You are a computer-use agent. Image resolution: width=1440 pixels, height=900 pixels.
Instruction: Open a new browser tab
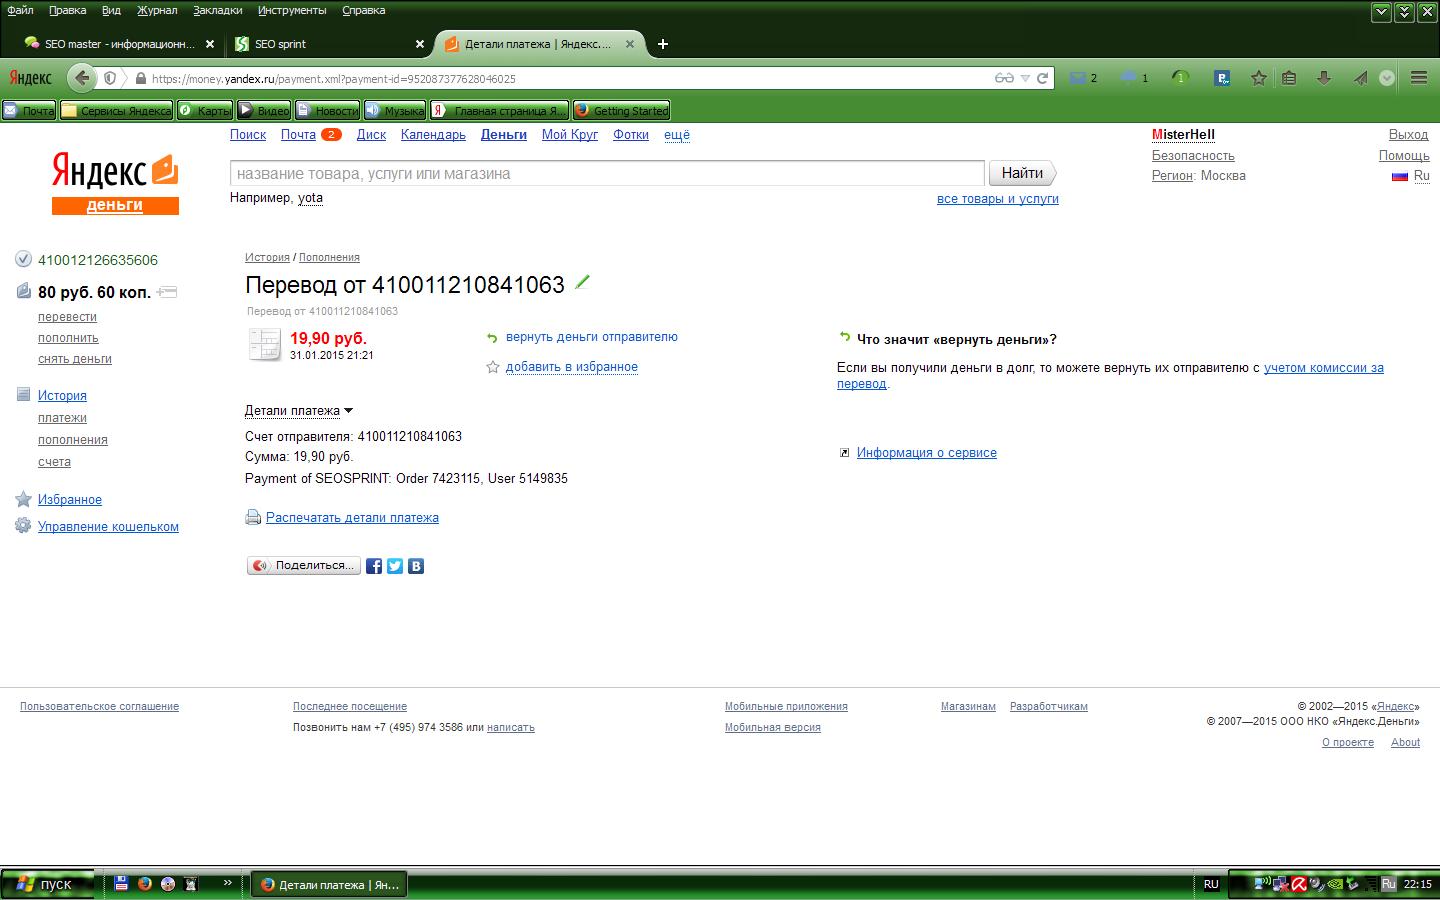[662, 44]
